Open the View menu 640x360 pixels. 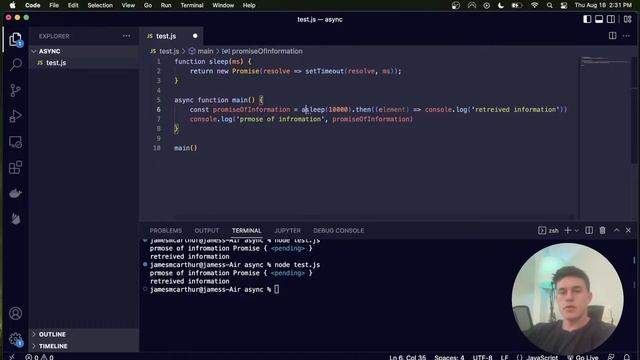click(x=128, y=5)
